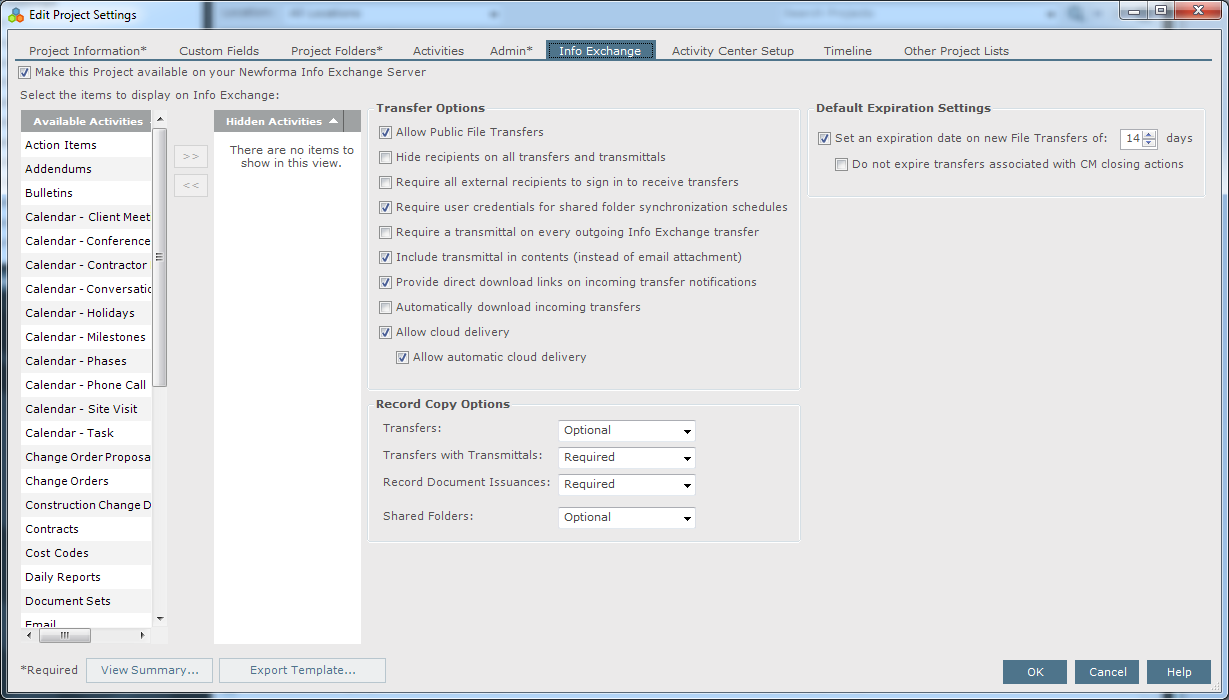Check Require all external recipients to sign in
The height and width of the screenshot is (700, 1229).
pyautogui.click(x=385, y=182)
